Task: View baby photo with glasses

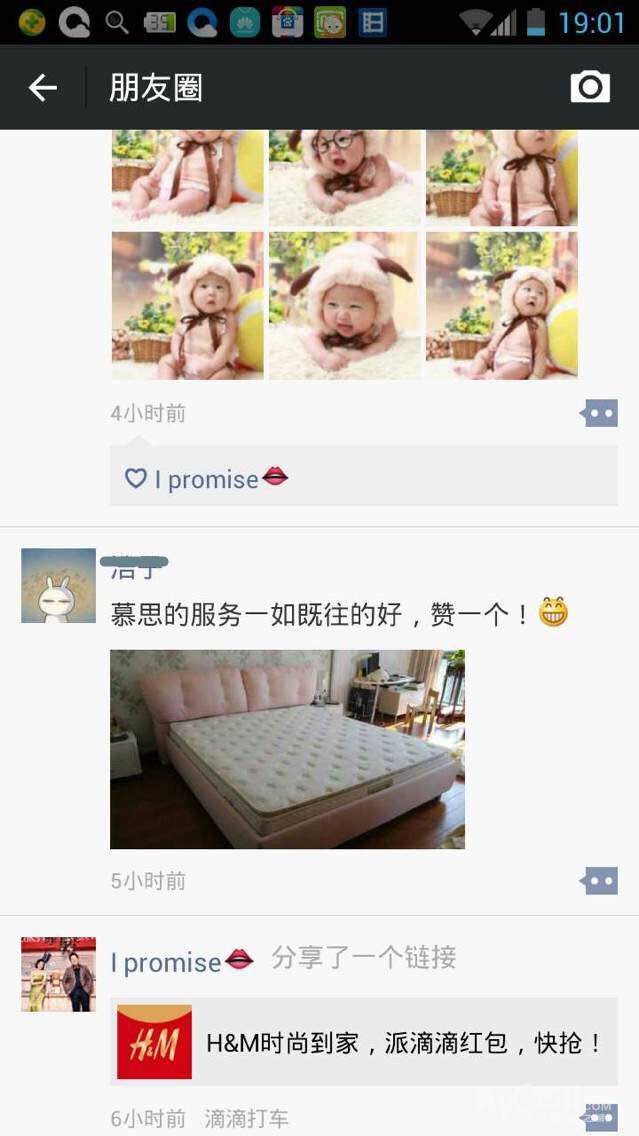Action: click(x=345, y=178)
